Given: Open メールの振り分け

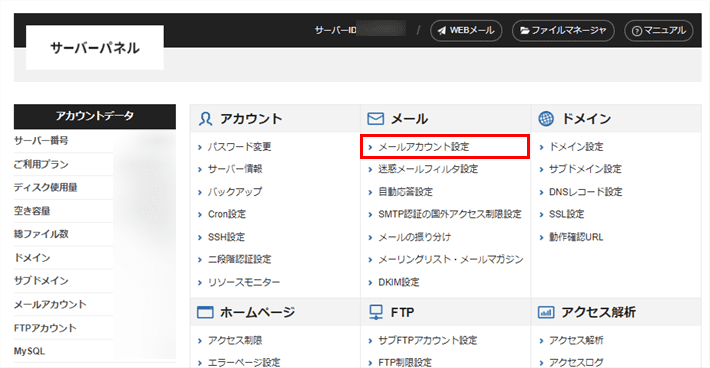Looking at the screenshot, I should [x=414, y=237].
